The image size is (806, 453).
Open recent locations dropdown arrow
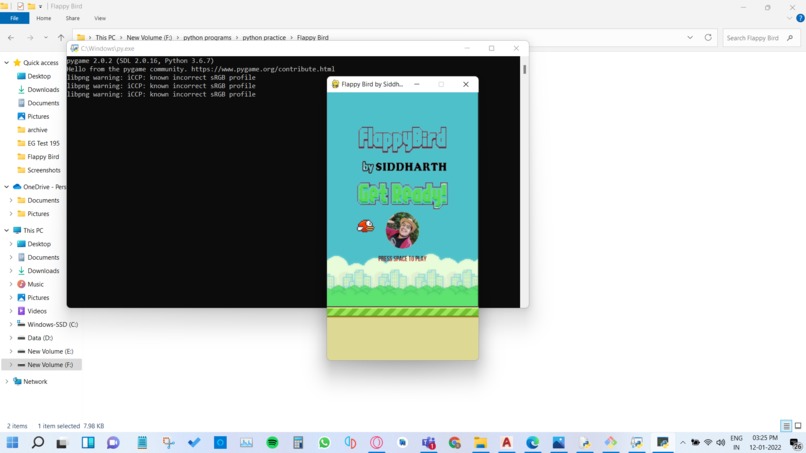(x=46, y=38)
